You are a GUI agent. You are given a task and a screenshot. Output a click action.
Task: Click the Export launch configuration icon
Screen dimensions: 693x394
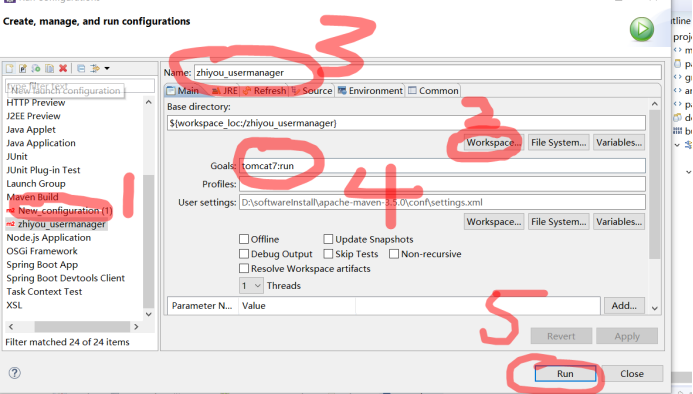pyautogui.click(x=36, y=68)
